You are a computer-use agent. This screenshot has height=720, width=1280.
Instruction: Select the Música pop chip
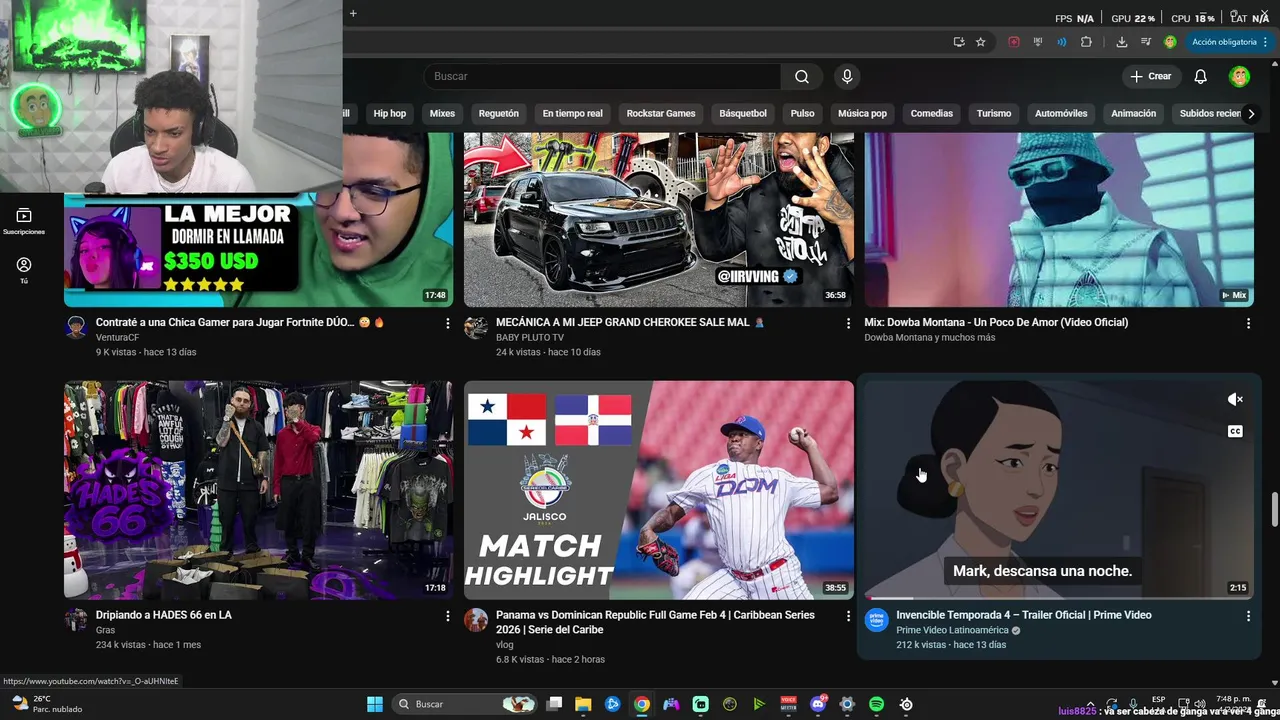pyautogui.click(x=862, y=114)
